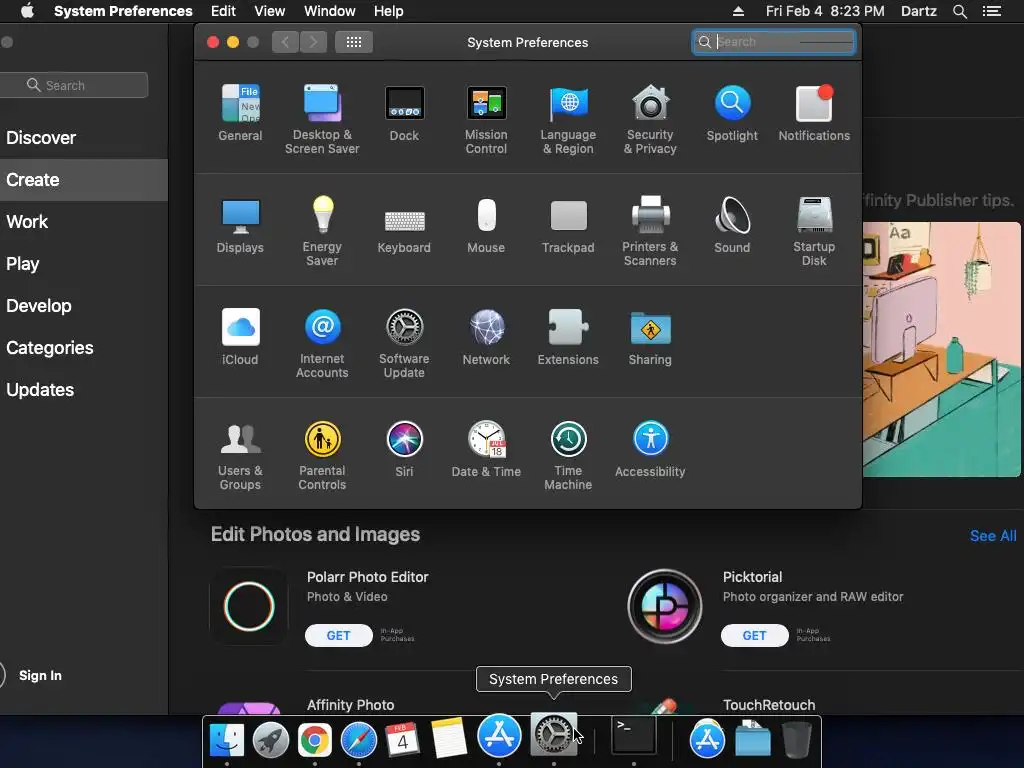
Task: Open the View menu
Action: pyautogui.click(x=270, y=11)
